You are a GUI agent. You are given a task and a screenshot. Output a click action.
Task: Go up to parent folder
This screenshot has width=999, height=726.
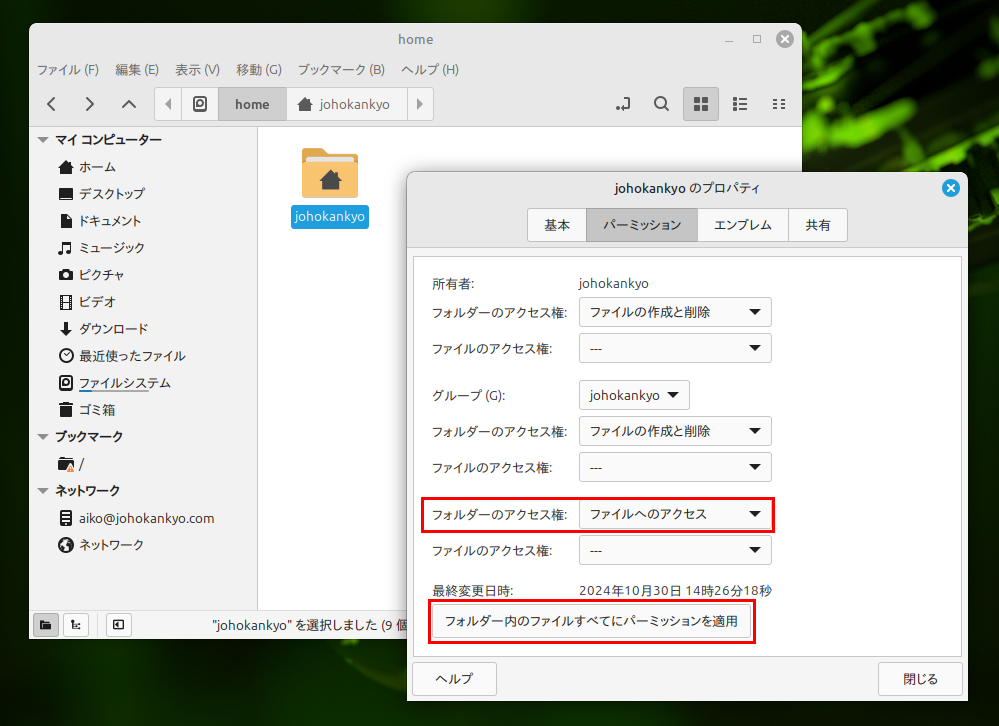click(128, 104)
